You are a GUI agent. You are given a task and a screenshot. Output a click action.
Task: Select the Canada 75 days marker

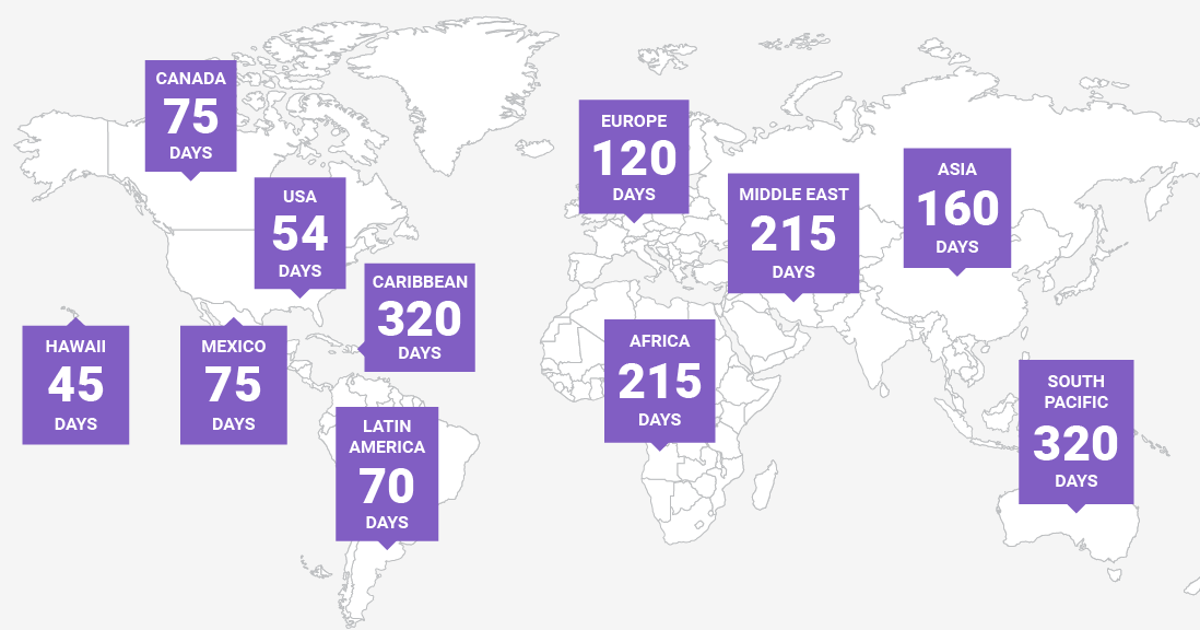[190, 115]
